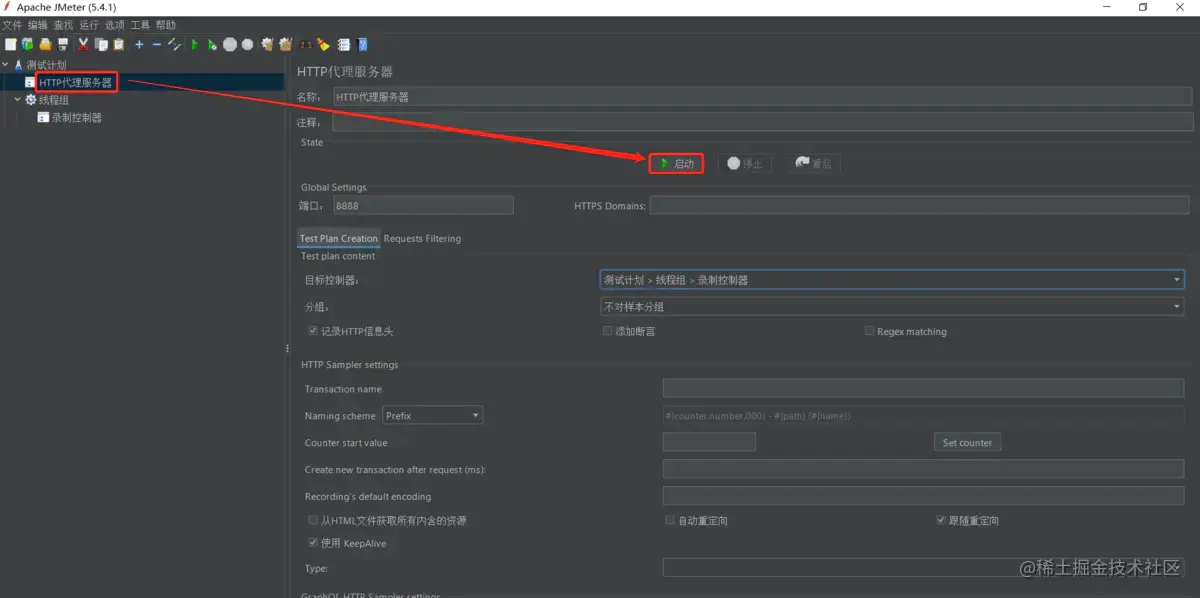Open the Templates toolbar icon

[x=28, y=44]
